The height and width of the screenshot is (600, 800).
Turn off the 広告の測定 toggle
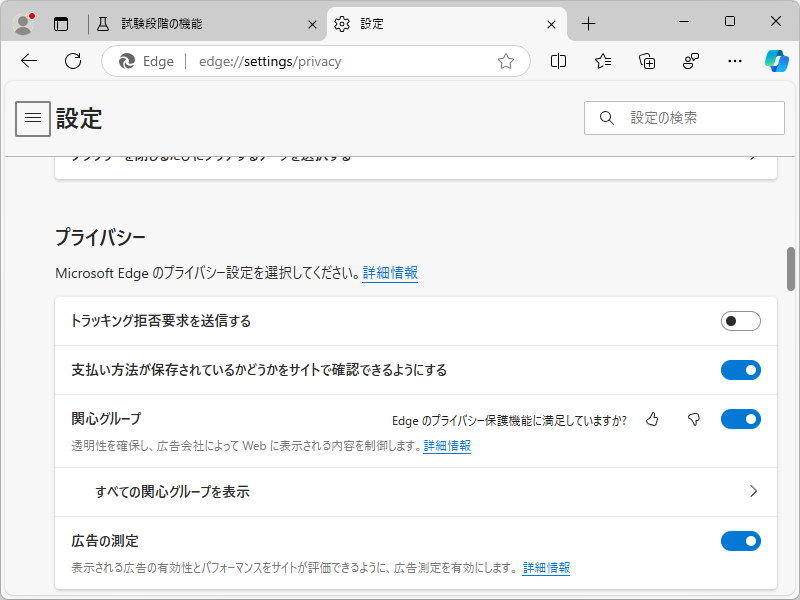(741, 541)
